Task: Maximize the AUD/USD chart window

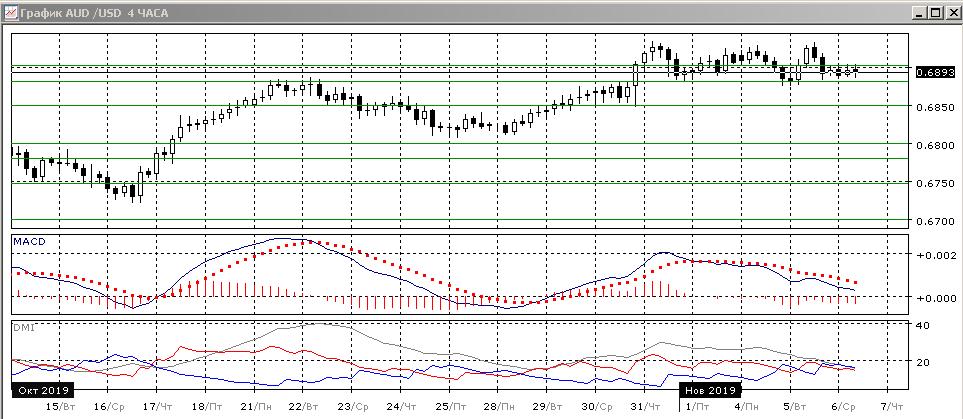Action: click(x=935, y=12)
